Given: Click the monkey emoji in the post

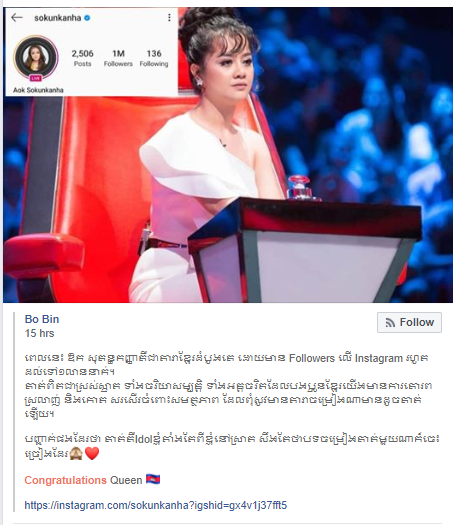Looking at the screenshot, I should tap(76, 454).
